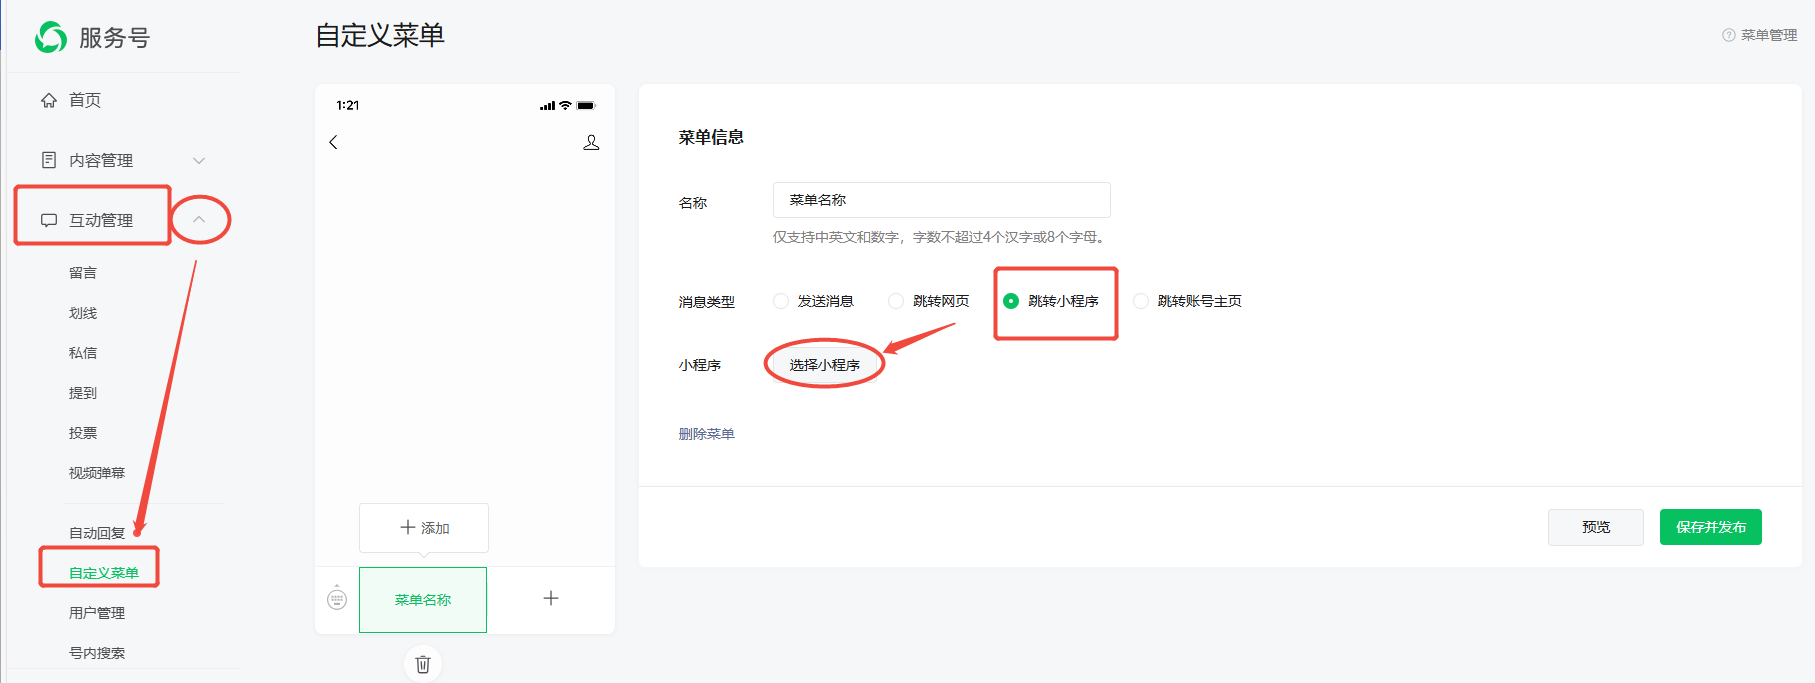Click the plus icon to add menu
Viewport: 1815px width, 683px height.
tap(551, 598)
